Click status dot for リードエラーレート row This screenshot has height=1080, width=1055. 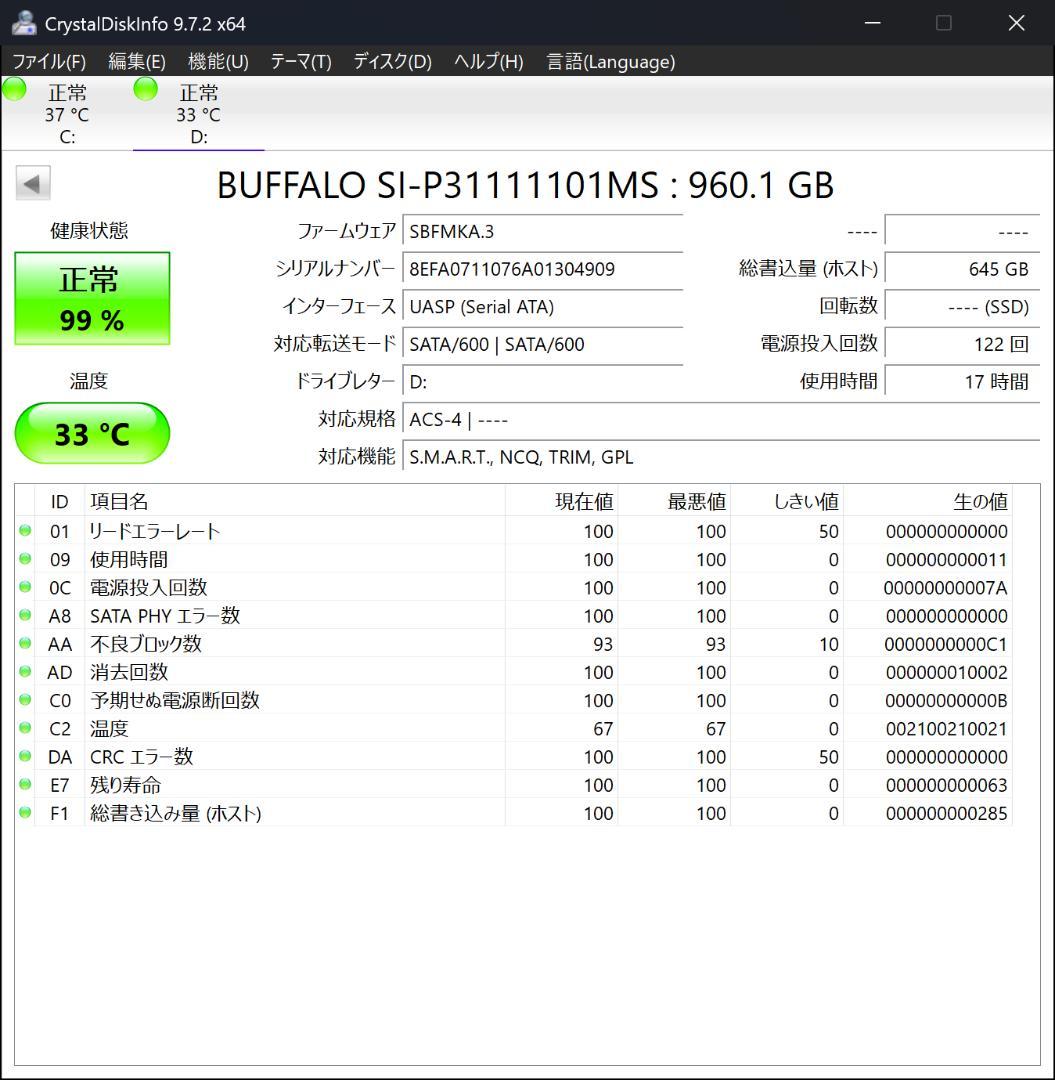(25, 530)
